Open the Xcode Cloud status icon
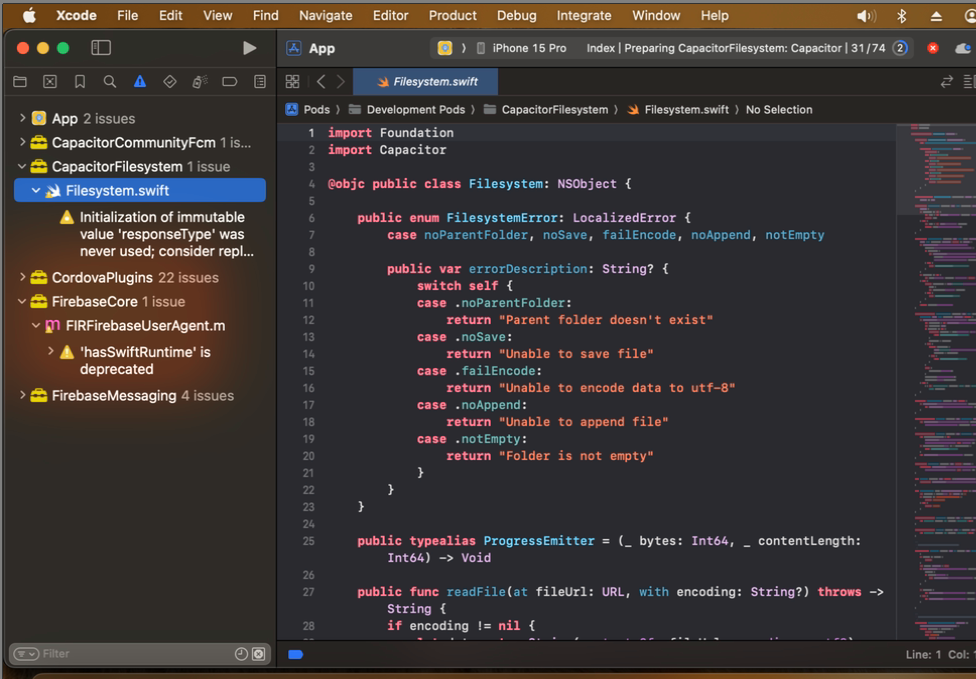976x679 pixels. click(x=964, y=48)
